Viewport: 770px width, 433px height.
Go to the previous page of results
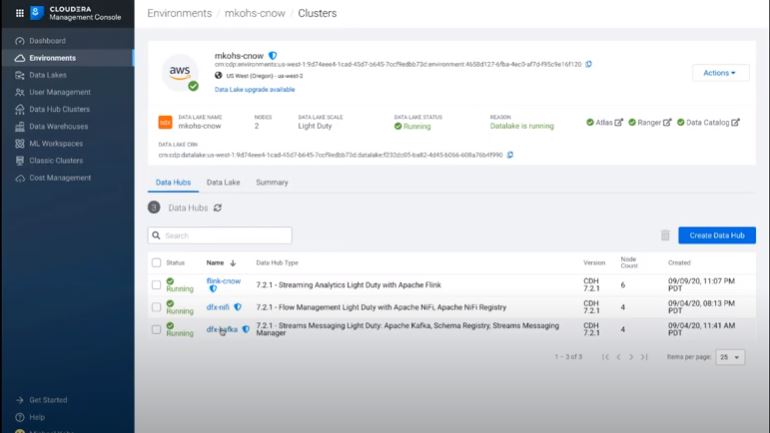[x=619, y=357]
